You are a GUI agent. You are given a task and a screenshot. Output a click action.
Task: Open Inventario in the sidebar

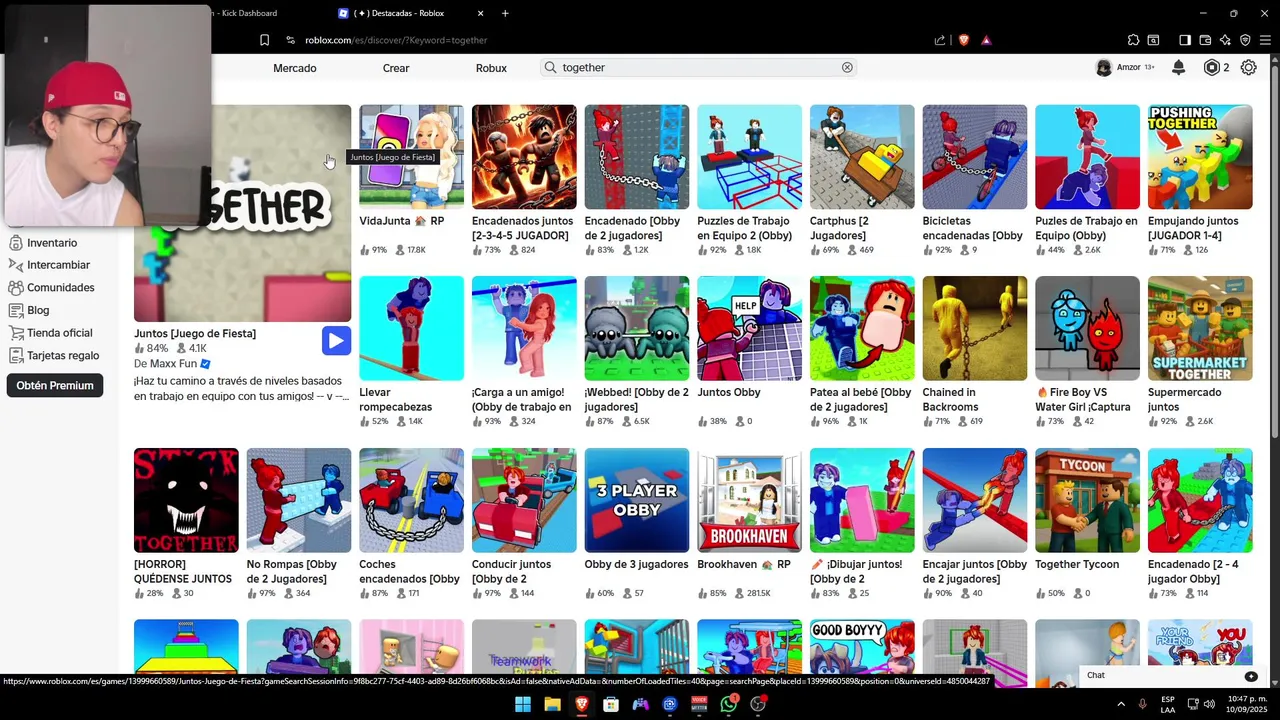coord(52,243)
